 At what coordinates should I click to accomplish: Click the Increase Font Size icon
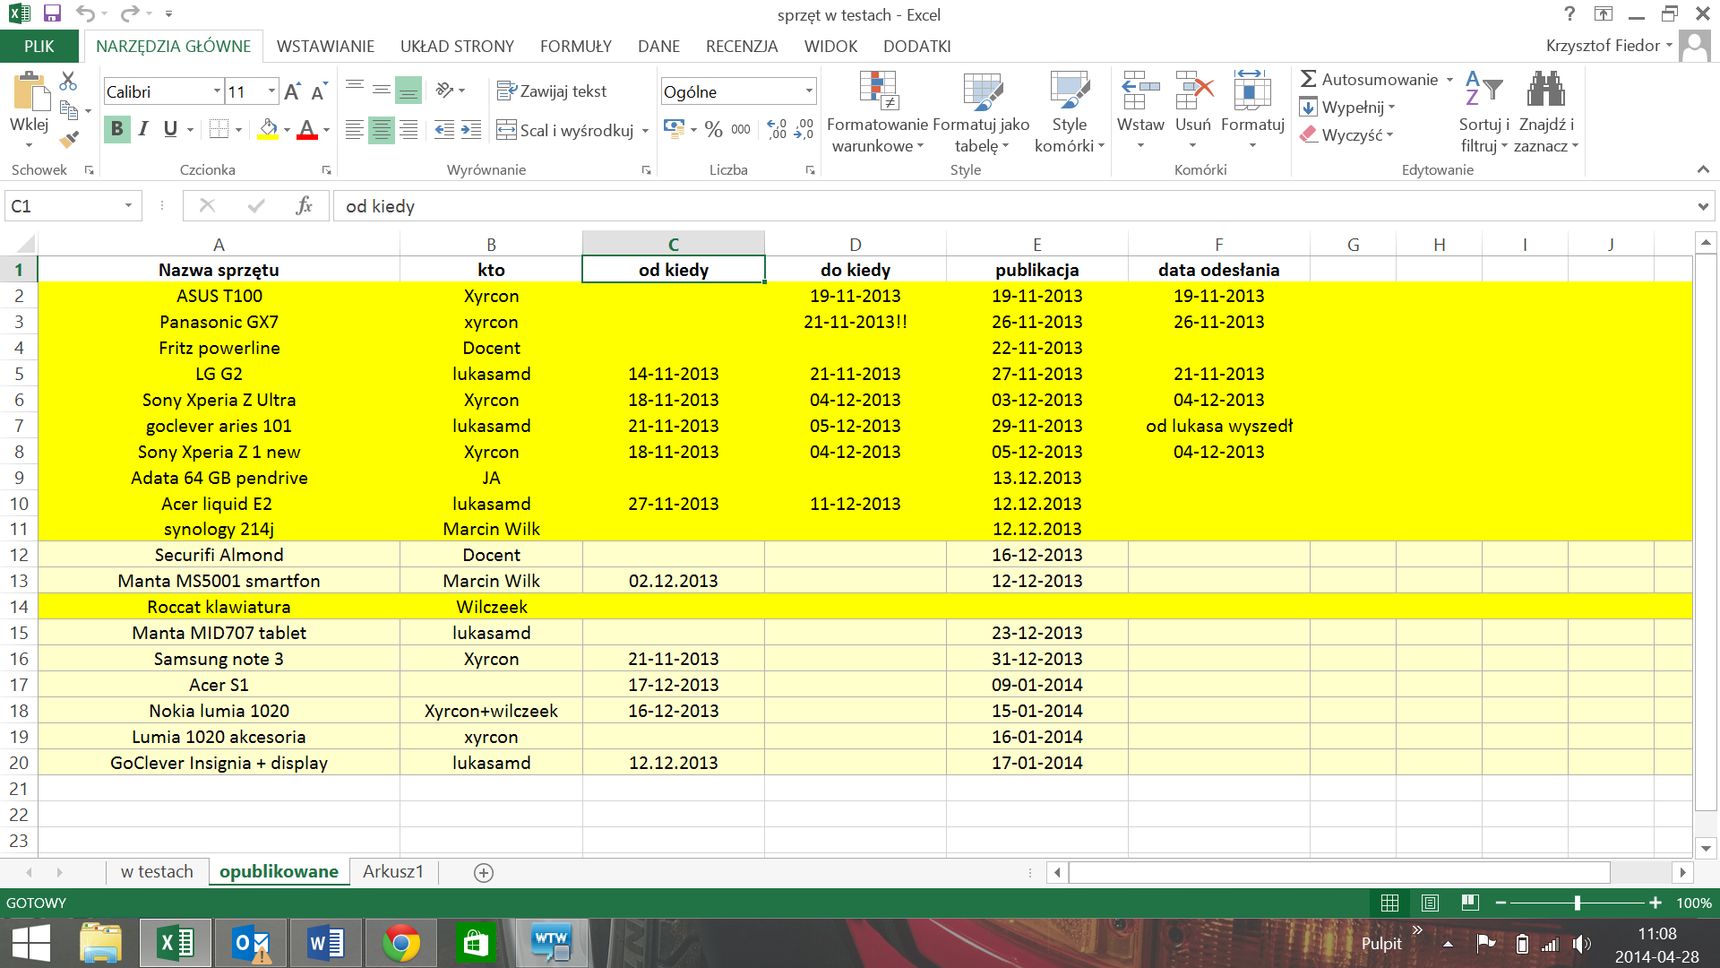click(x=292, y=92)
